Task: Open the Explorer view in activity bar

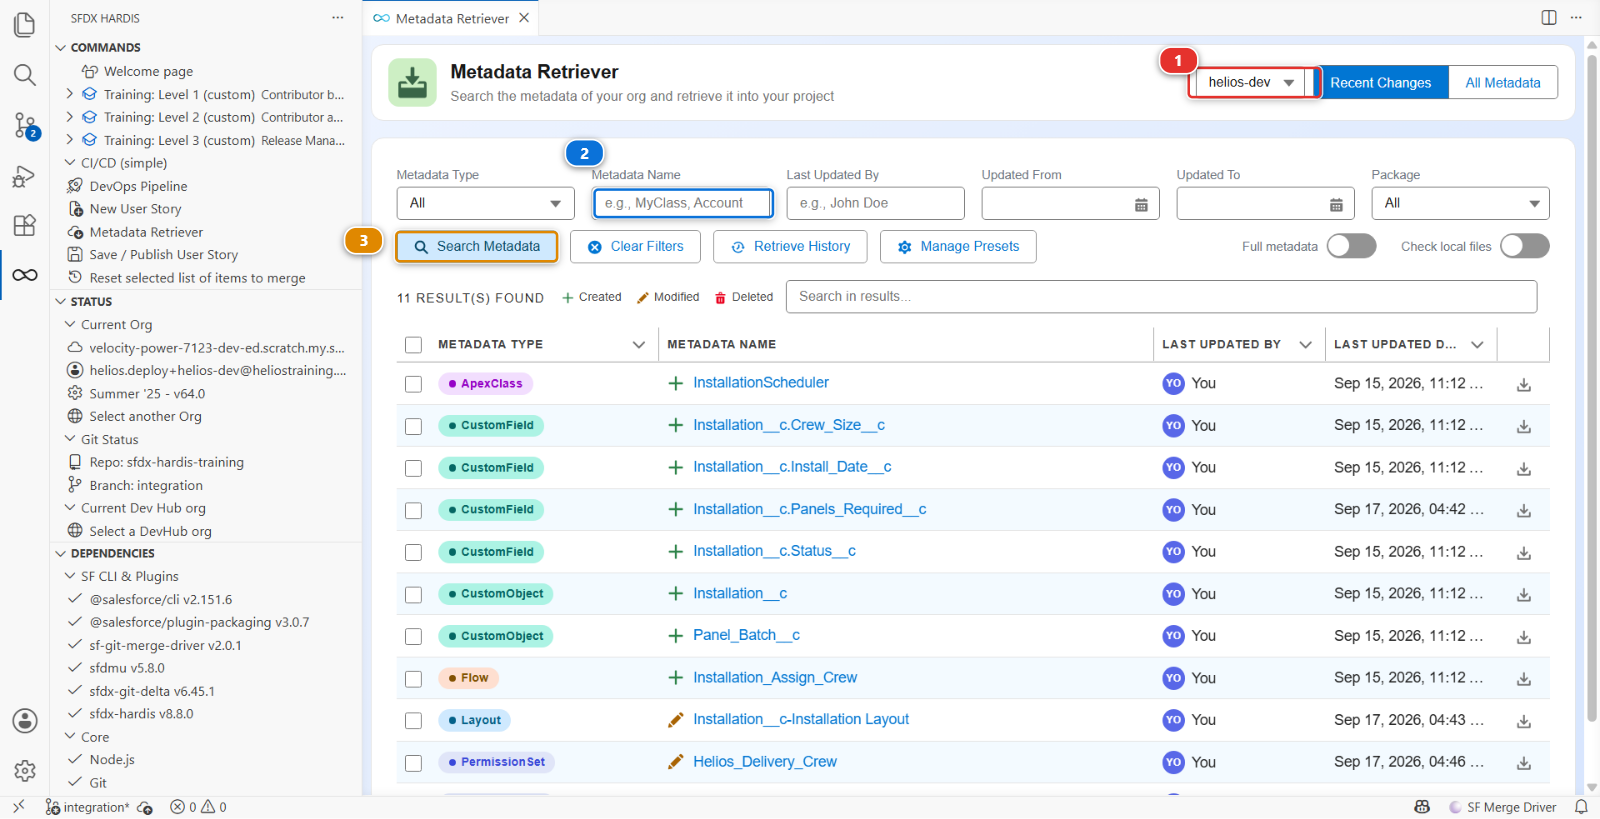Action: tap(25, 25)
